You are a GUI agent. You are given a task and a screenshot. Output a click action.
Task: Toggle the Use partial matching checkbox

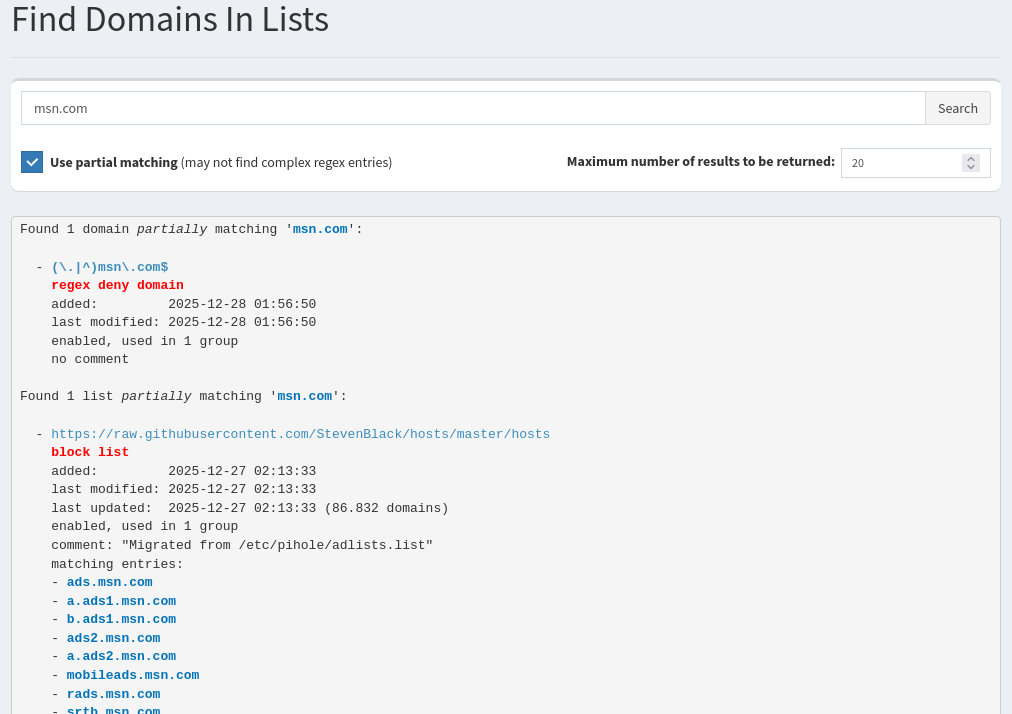pos(32,162)
